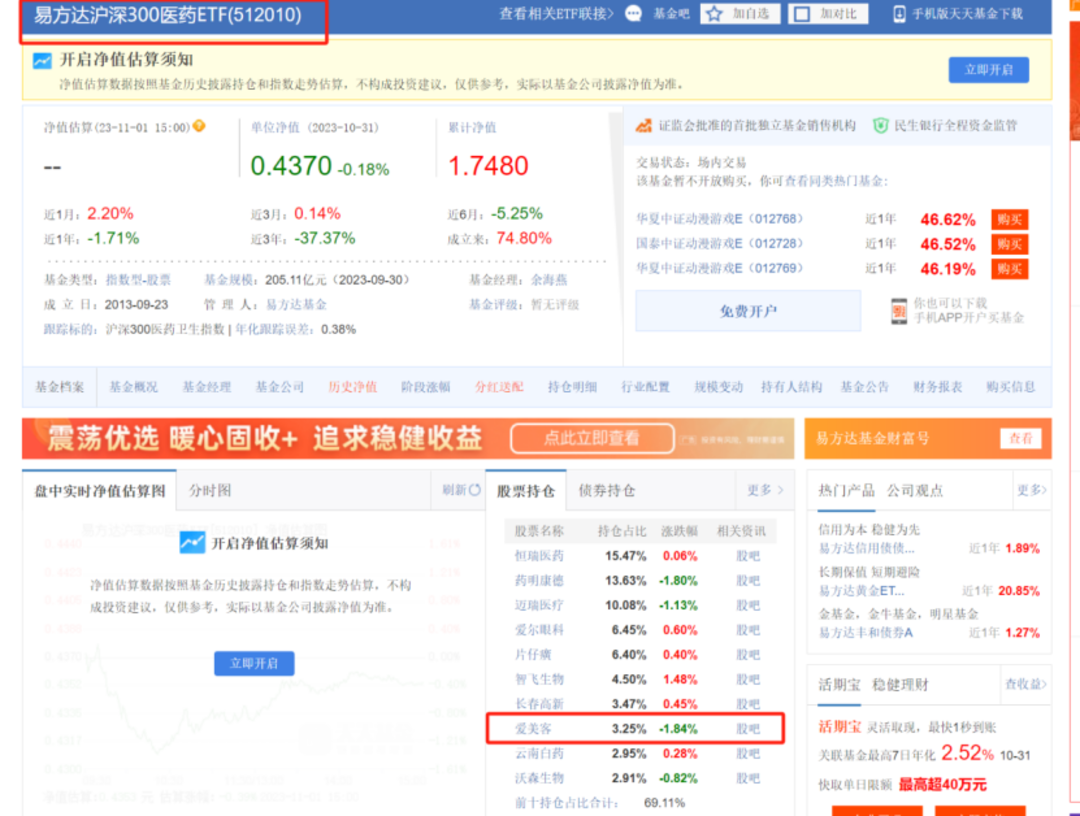1080x816 pixels.
Task: Click the 民生银行 shield icon
Action: (x=880, y=125)
